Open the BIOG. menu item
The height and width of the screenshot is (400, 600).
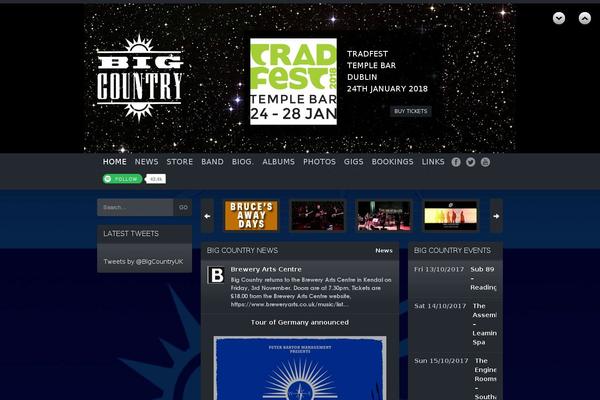tap(243, 162)
